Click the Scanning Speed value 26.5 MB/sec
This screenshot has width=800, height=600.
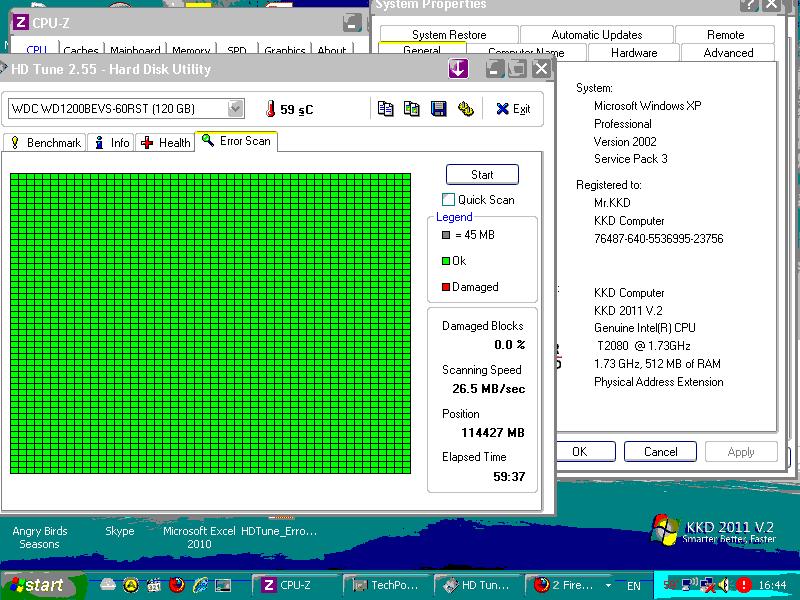point(488,389)
